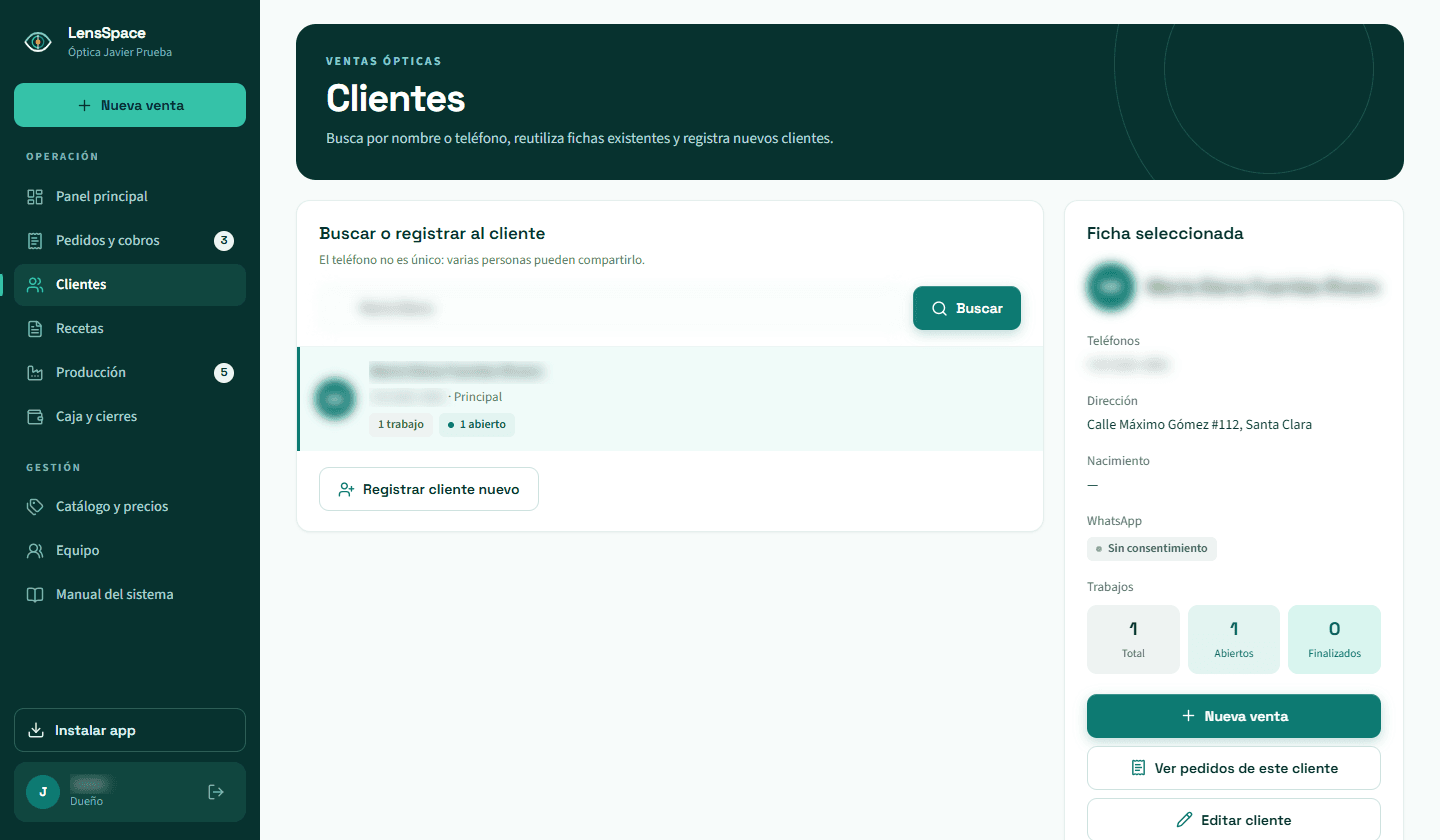Click address 'Calle Máximo Gómez #112, Santa Clara'

pyautogui.click(x=1199, y=425)
